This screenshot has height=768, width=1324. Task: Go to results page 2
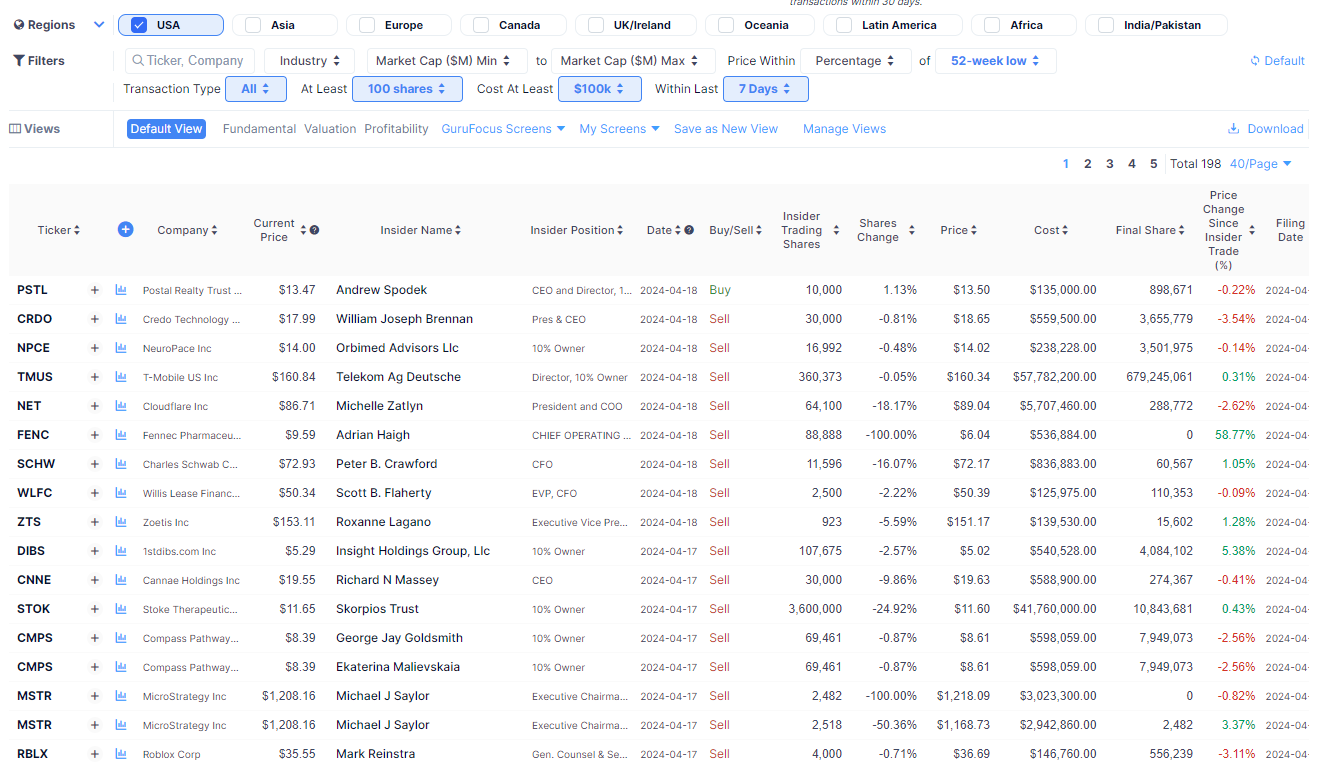pos(1088,164)
